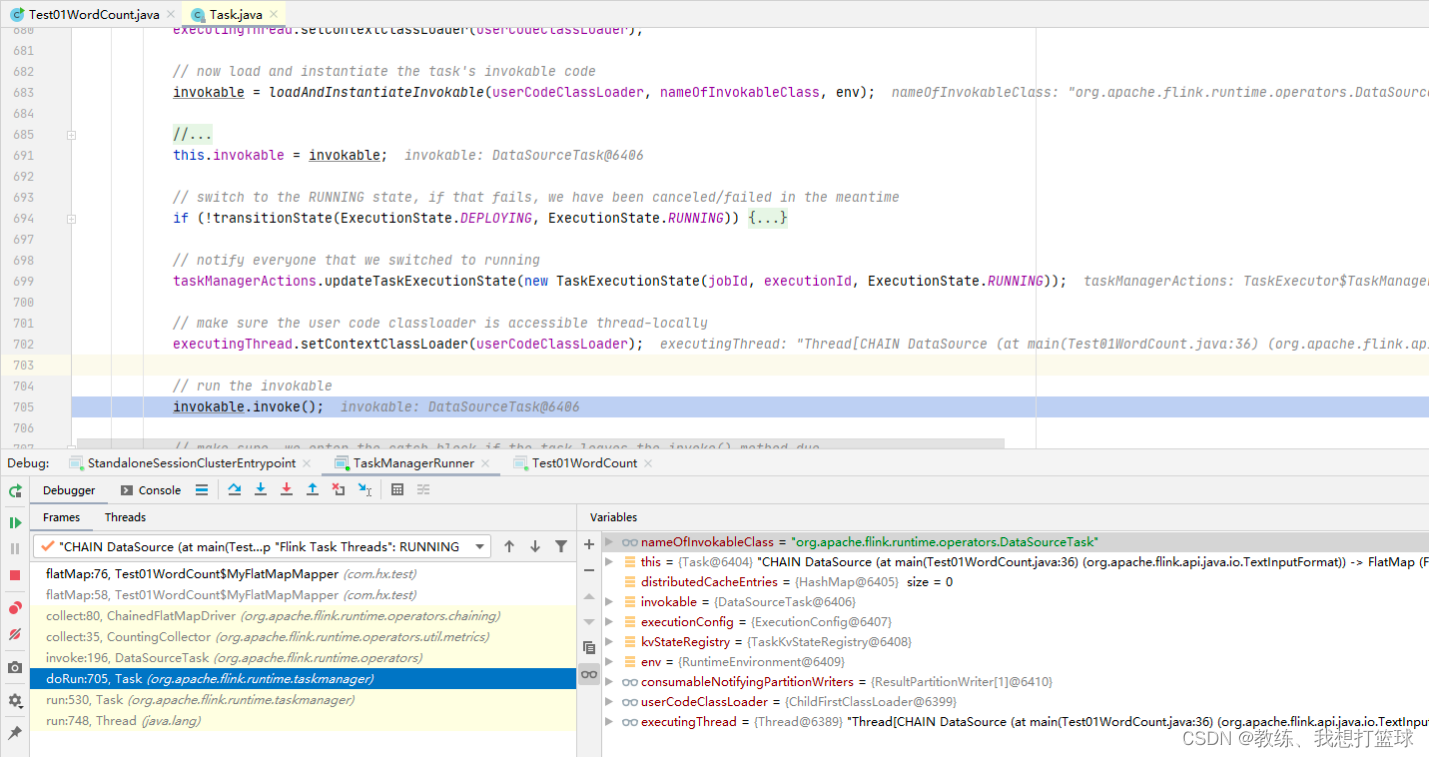The width and height of the screenshot is (1429, 757).
Task: Run to cursor position
Action: (x=364, y=490)
